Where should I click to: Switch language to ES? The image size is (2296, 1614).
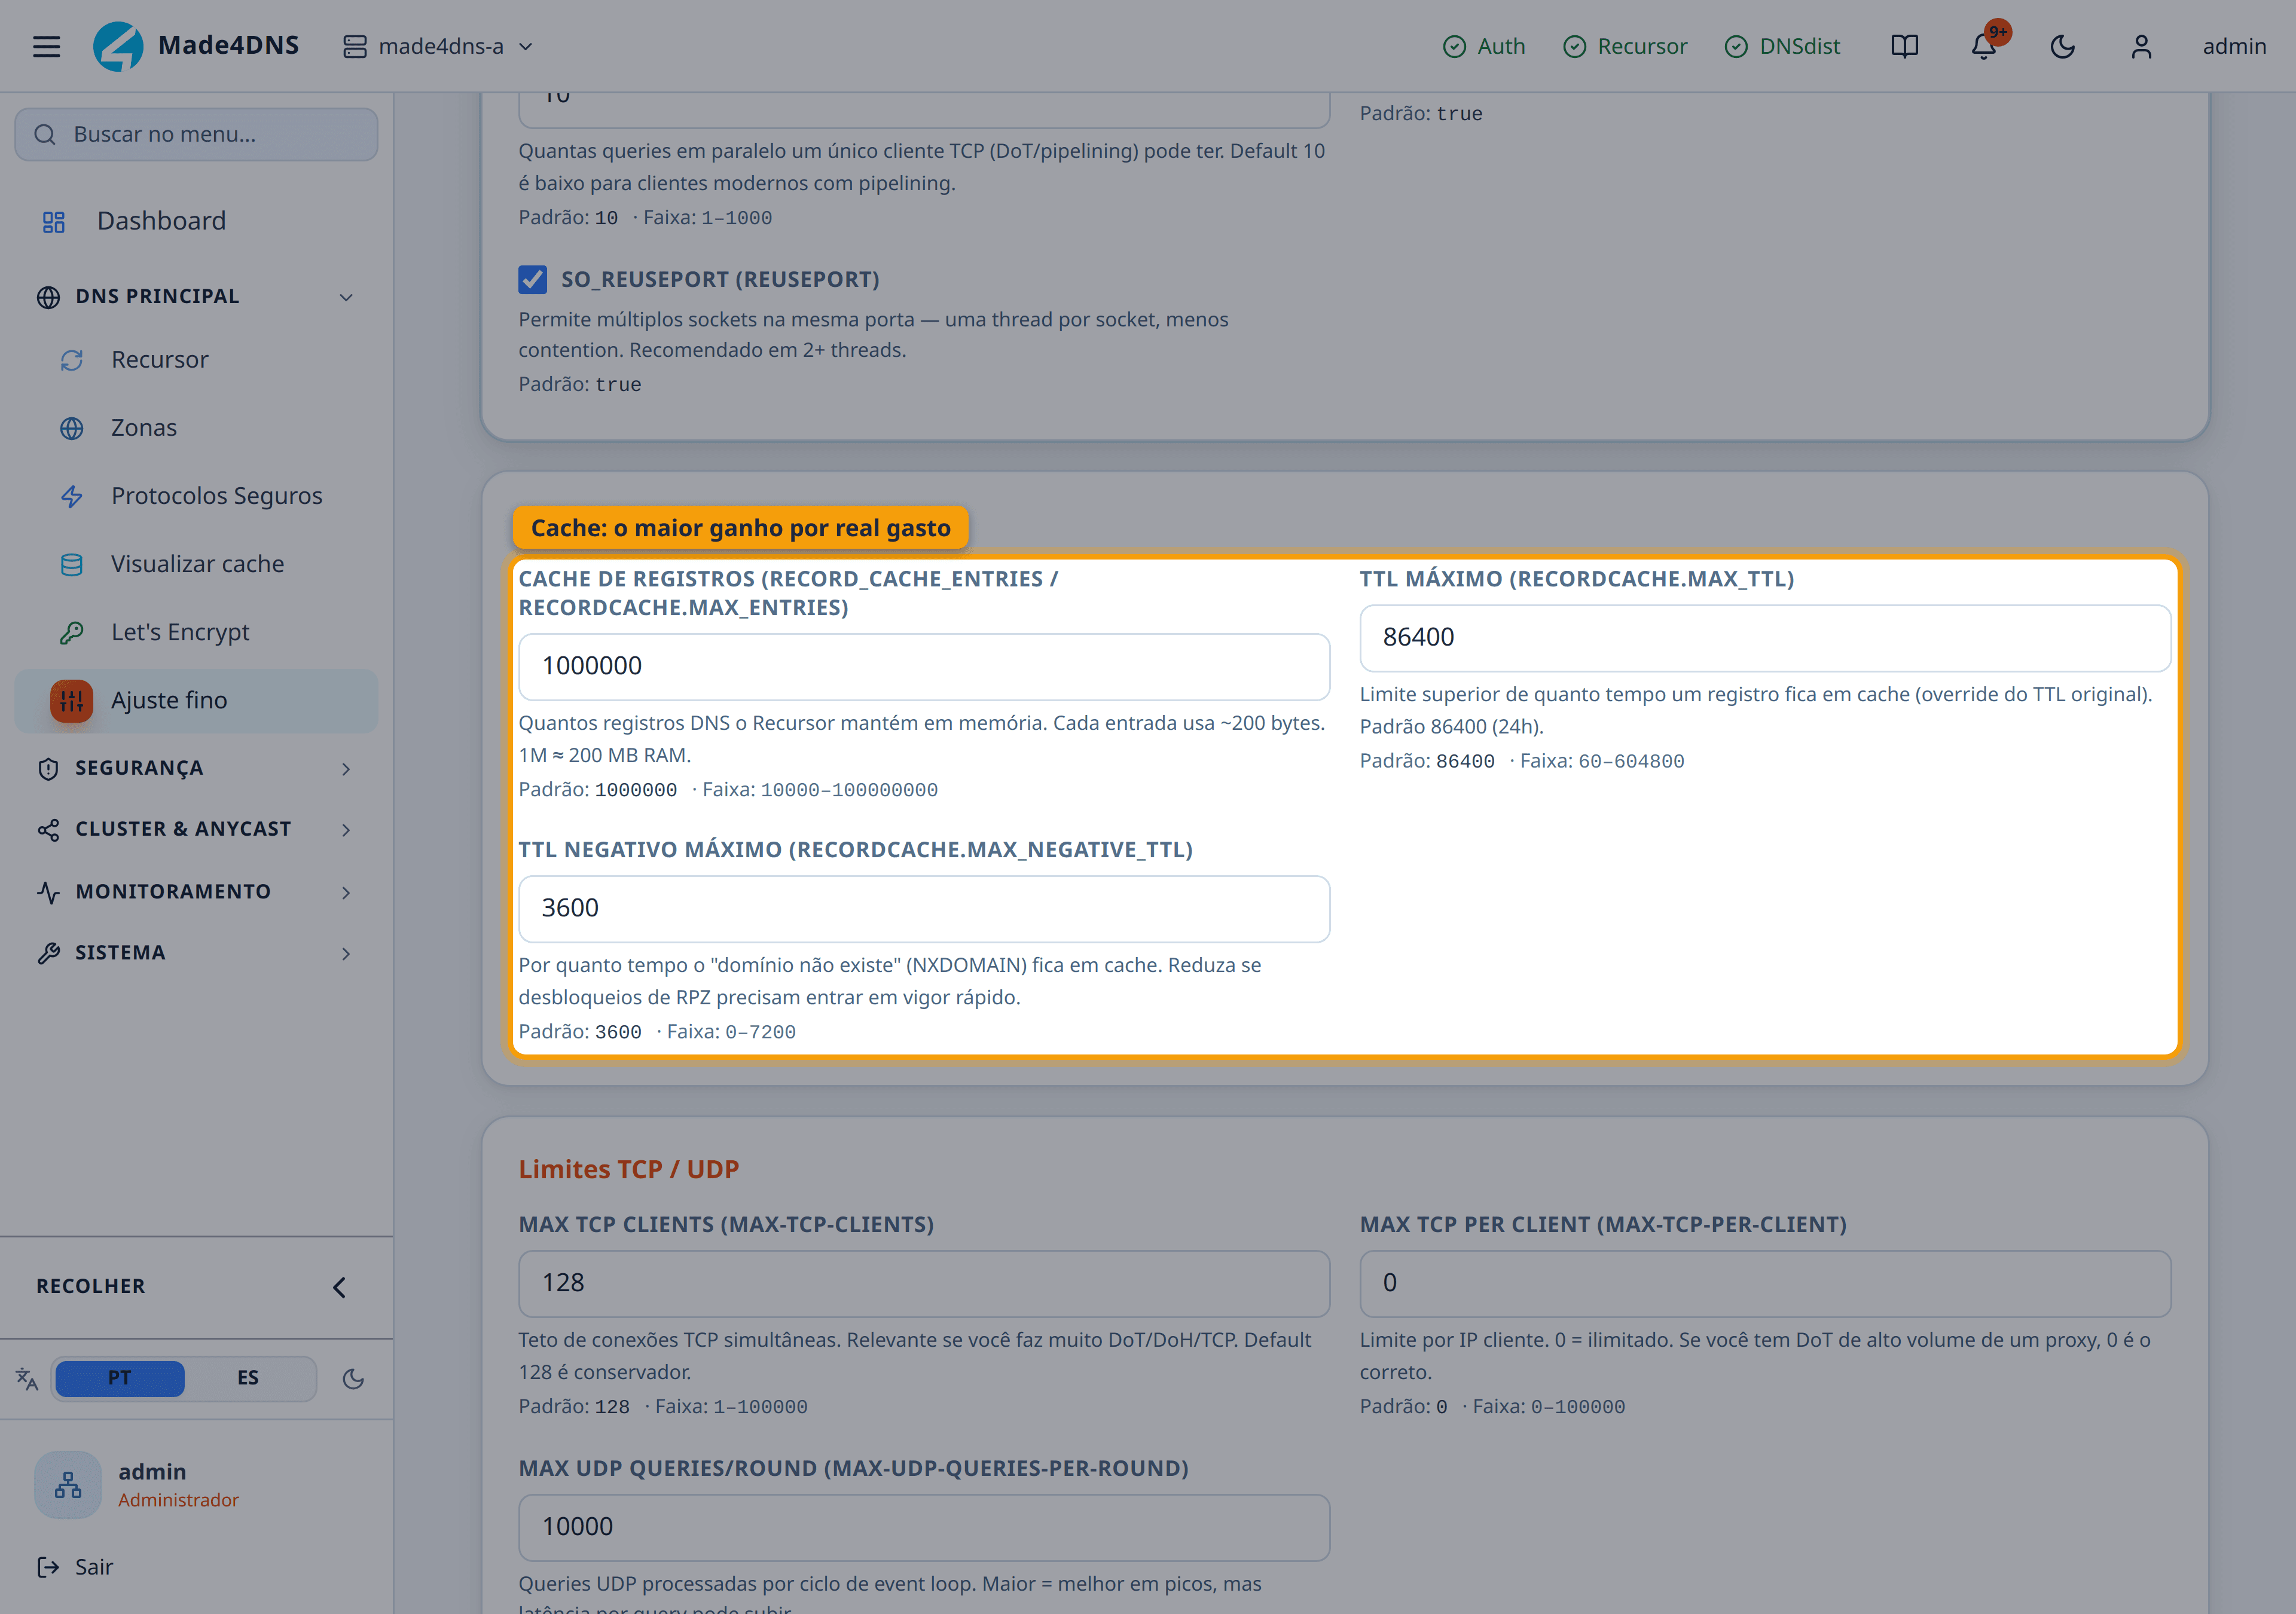[x=248, y=1378]
